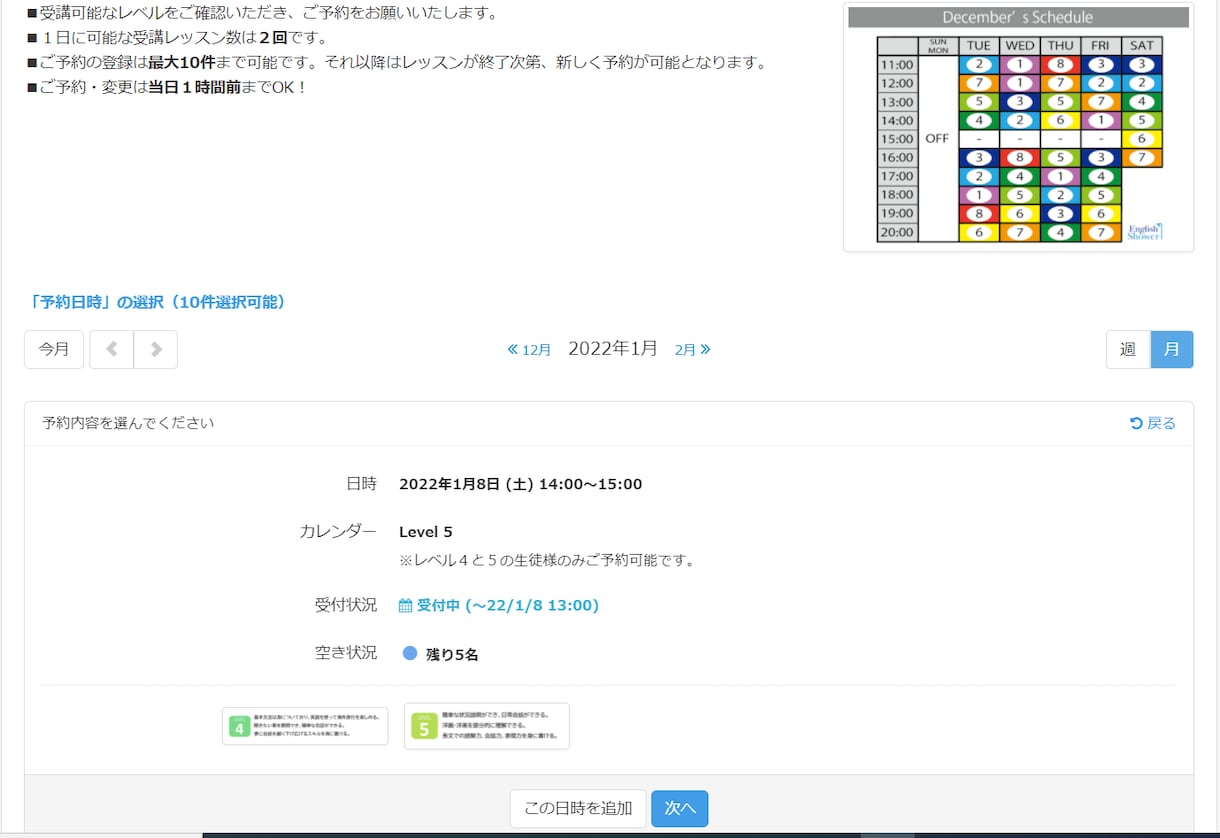Switch to 月 (month) view

click(x=1172, y=350)
